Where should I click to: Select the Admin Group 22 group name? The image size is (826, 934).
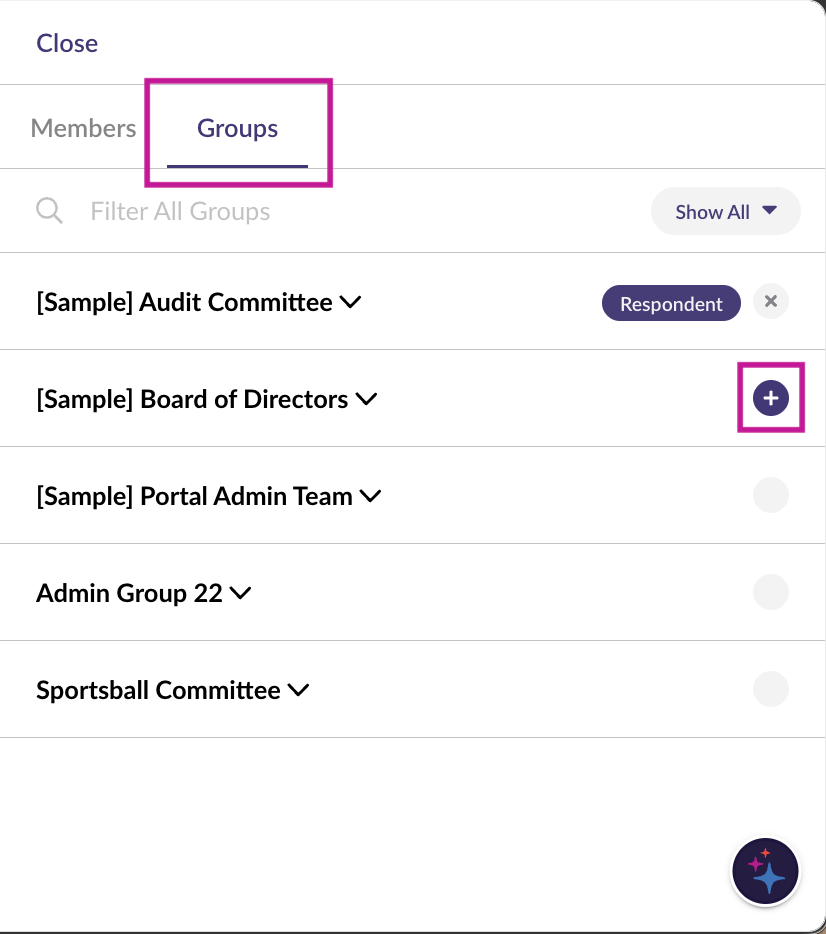(x=129, y=593)
